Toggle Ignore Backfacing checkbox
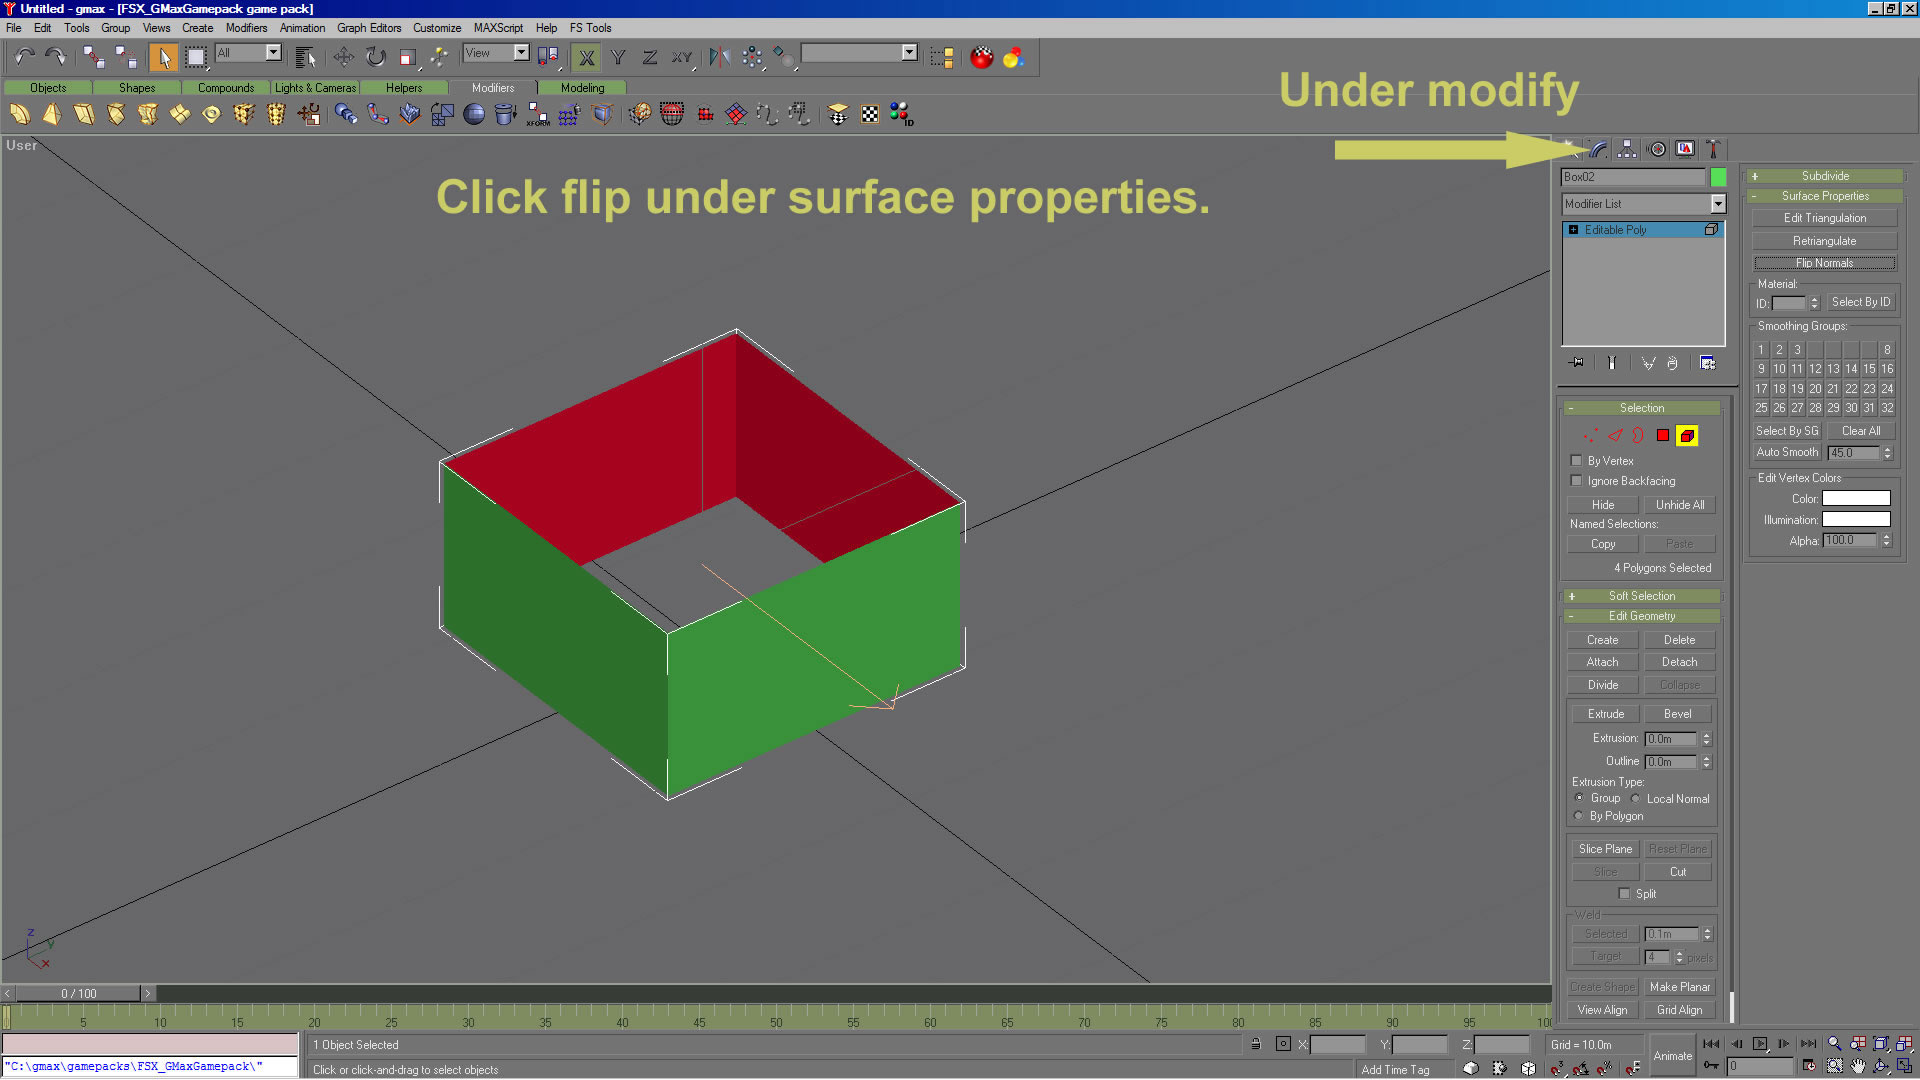This screenshot has width=1920, height=1080. (1577, 481)
